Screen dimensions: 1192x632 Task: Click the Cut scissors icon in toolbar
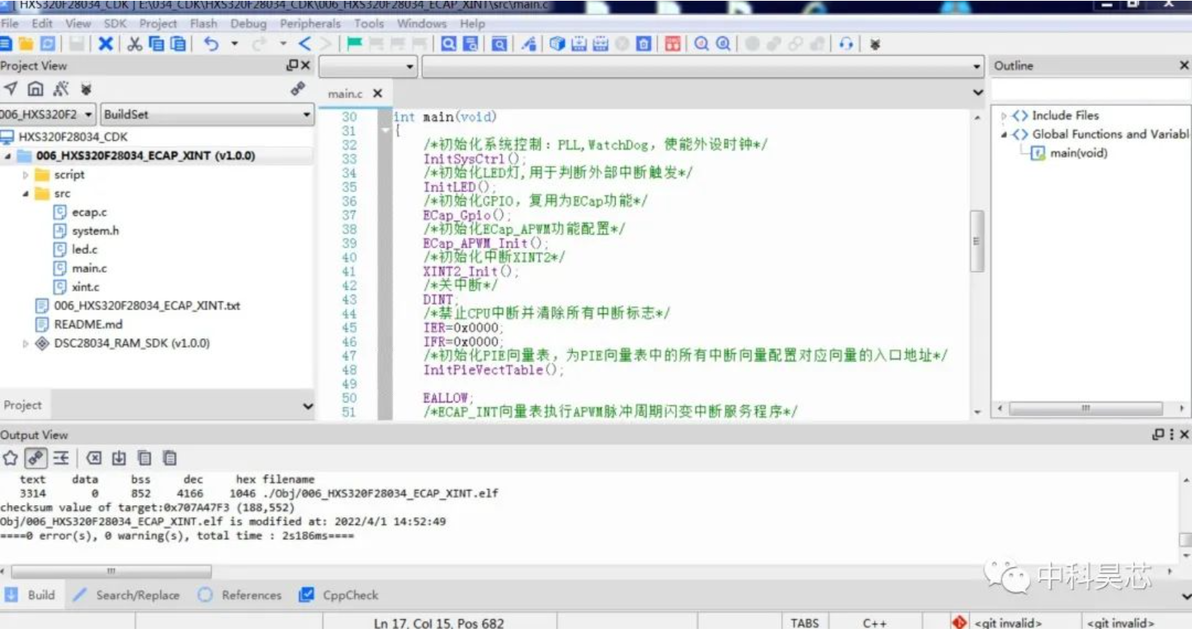tap(135, 44)
